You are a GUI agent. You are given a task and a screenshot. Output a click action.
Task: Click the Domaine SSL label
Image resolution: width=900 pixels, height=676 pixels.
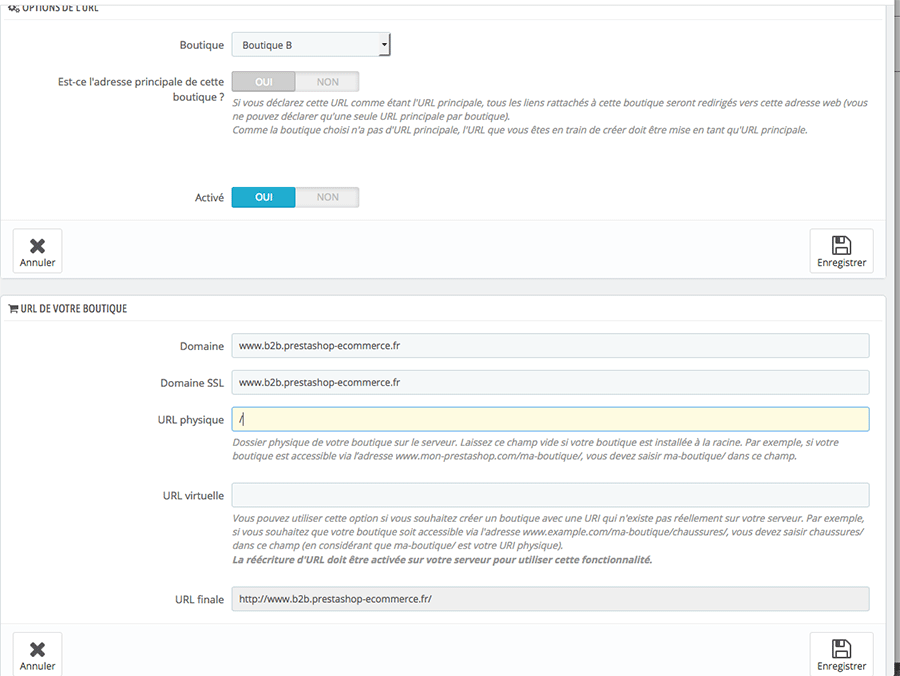pyautogui.click(x=192, y=383)
